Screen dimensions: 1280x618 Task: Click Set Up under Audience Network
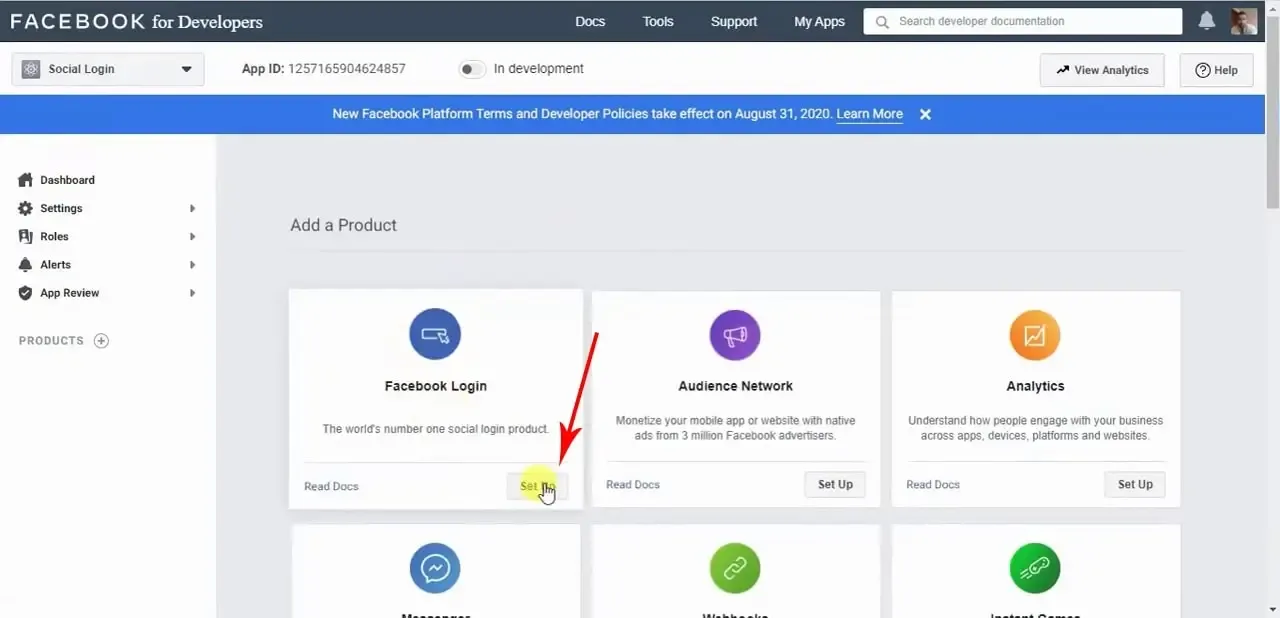coord(835,484)
